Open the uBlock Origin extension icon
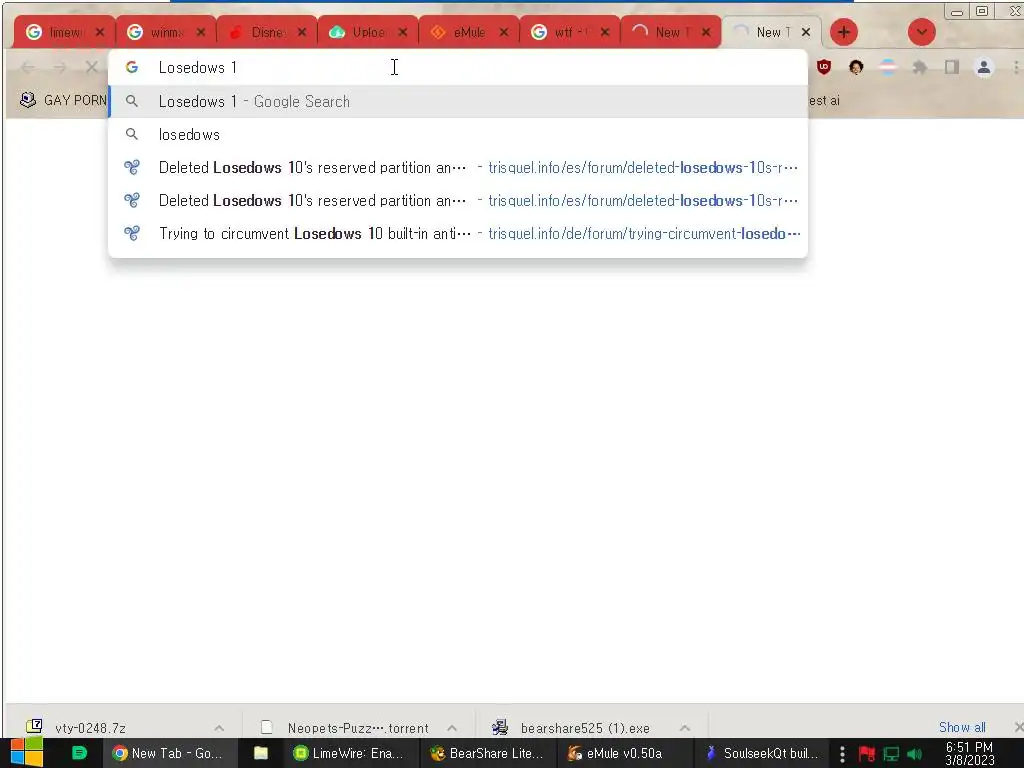1024x768 pixels. (824, 67)
